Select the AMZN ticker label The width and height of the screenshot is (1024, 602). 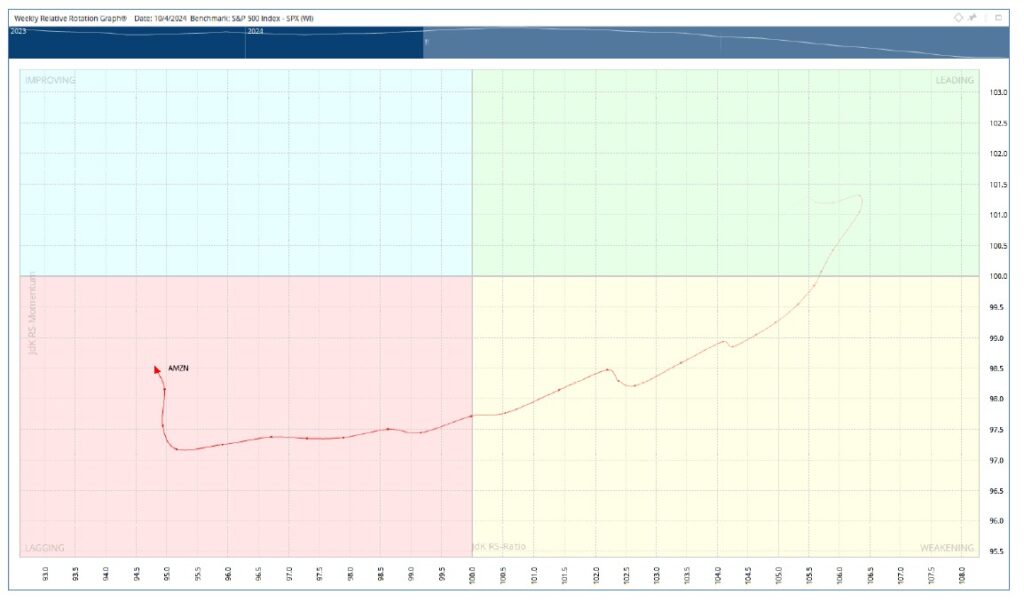179,369
